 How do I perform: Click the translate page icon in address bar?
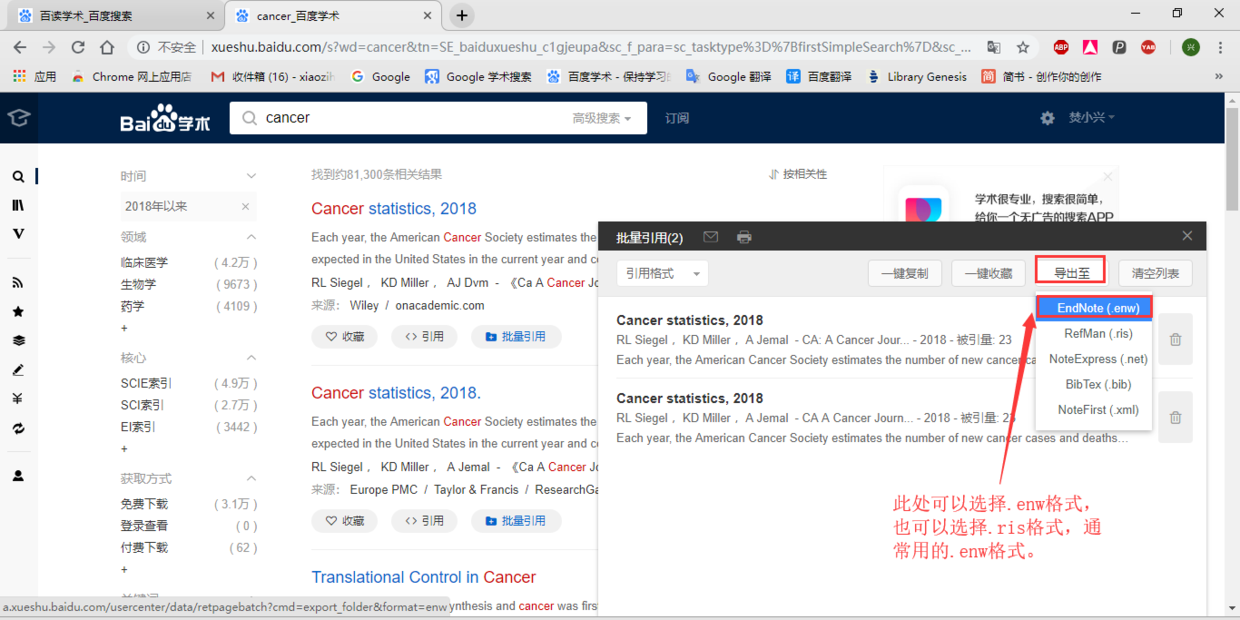click(x=993, y=47)
